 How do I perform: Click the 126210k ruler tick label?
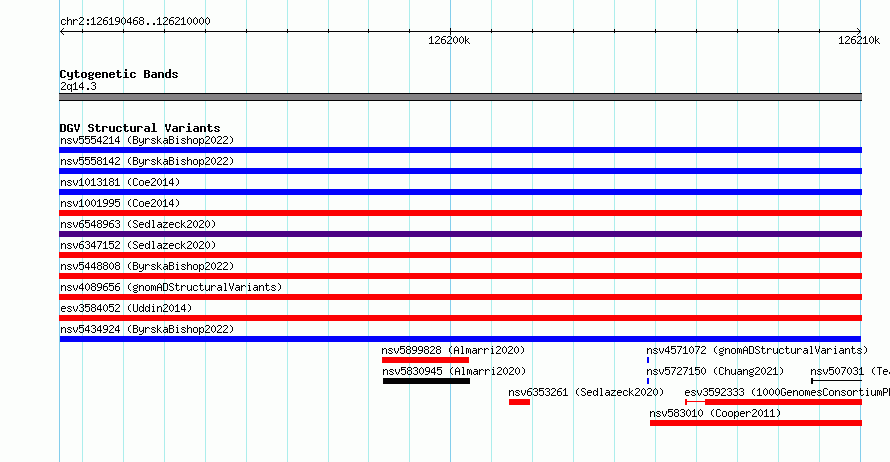859,40
